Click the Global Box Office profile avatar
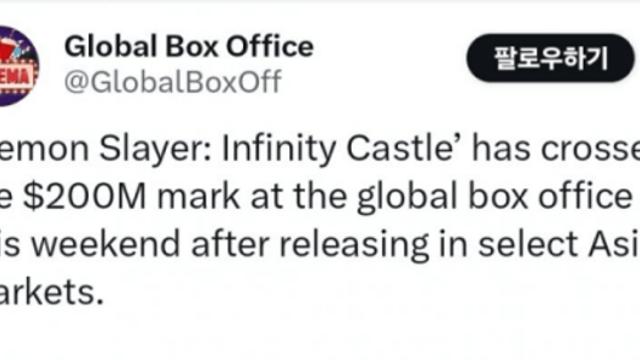The height and width of the screenshot is (360, 640). [18, 66]
